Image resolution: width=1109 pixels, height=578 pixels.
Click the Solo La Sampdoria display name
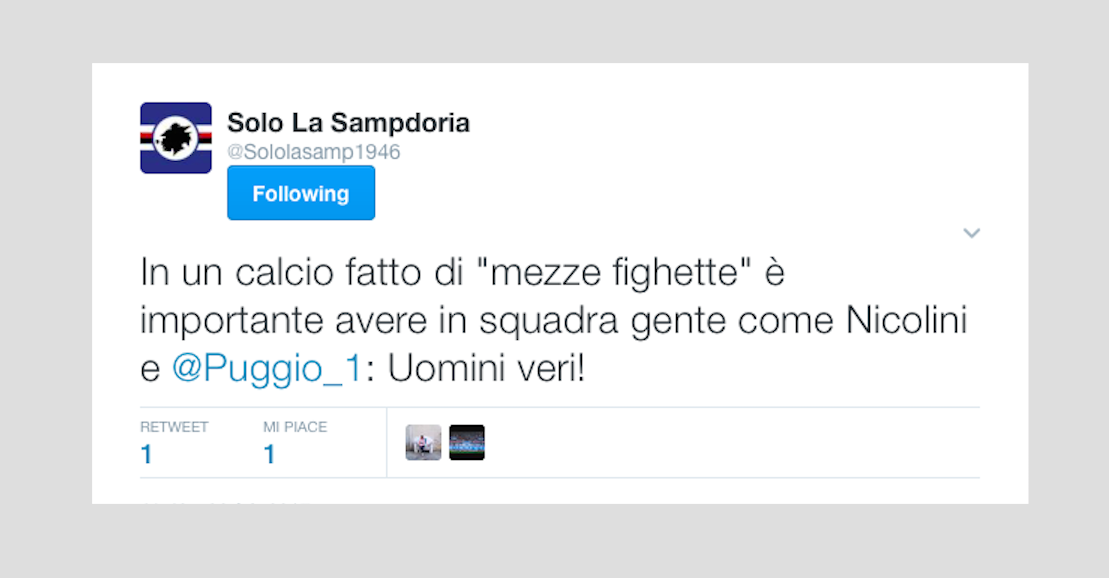tap(346, 122)
